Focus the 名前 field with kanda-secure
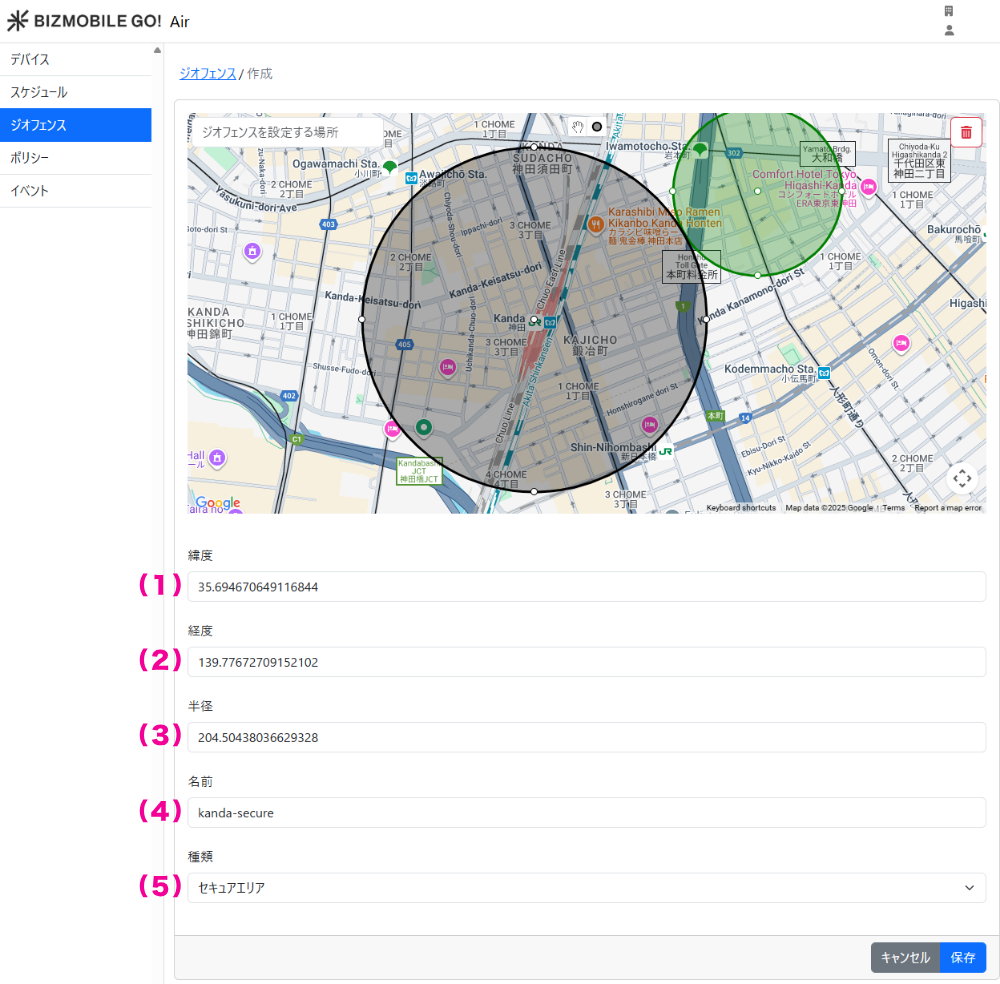The image size is (1000, 984). click(x=586, y=812)
